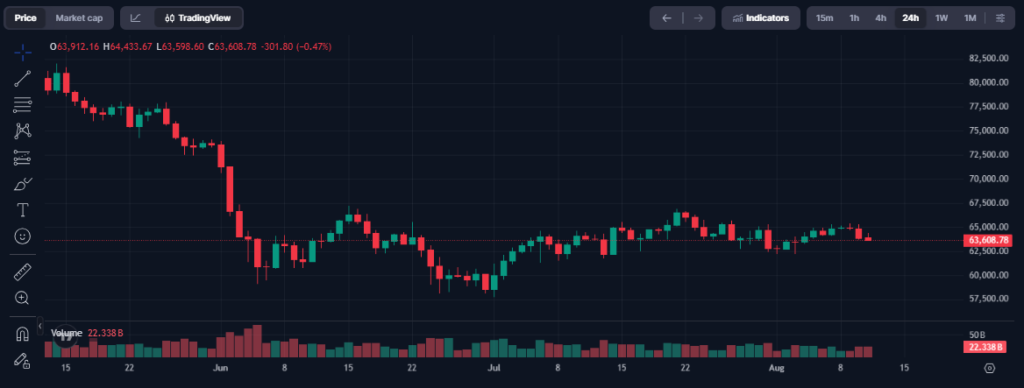
Task: Activate the text annotation tool
Action: pyautogui.click(x=22, y=210)
